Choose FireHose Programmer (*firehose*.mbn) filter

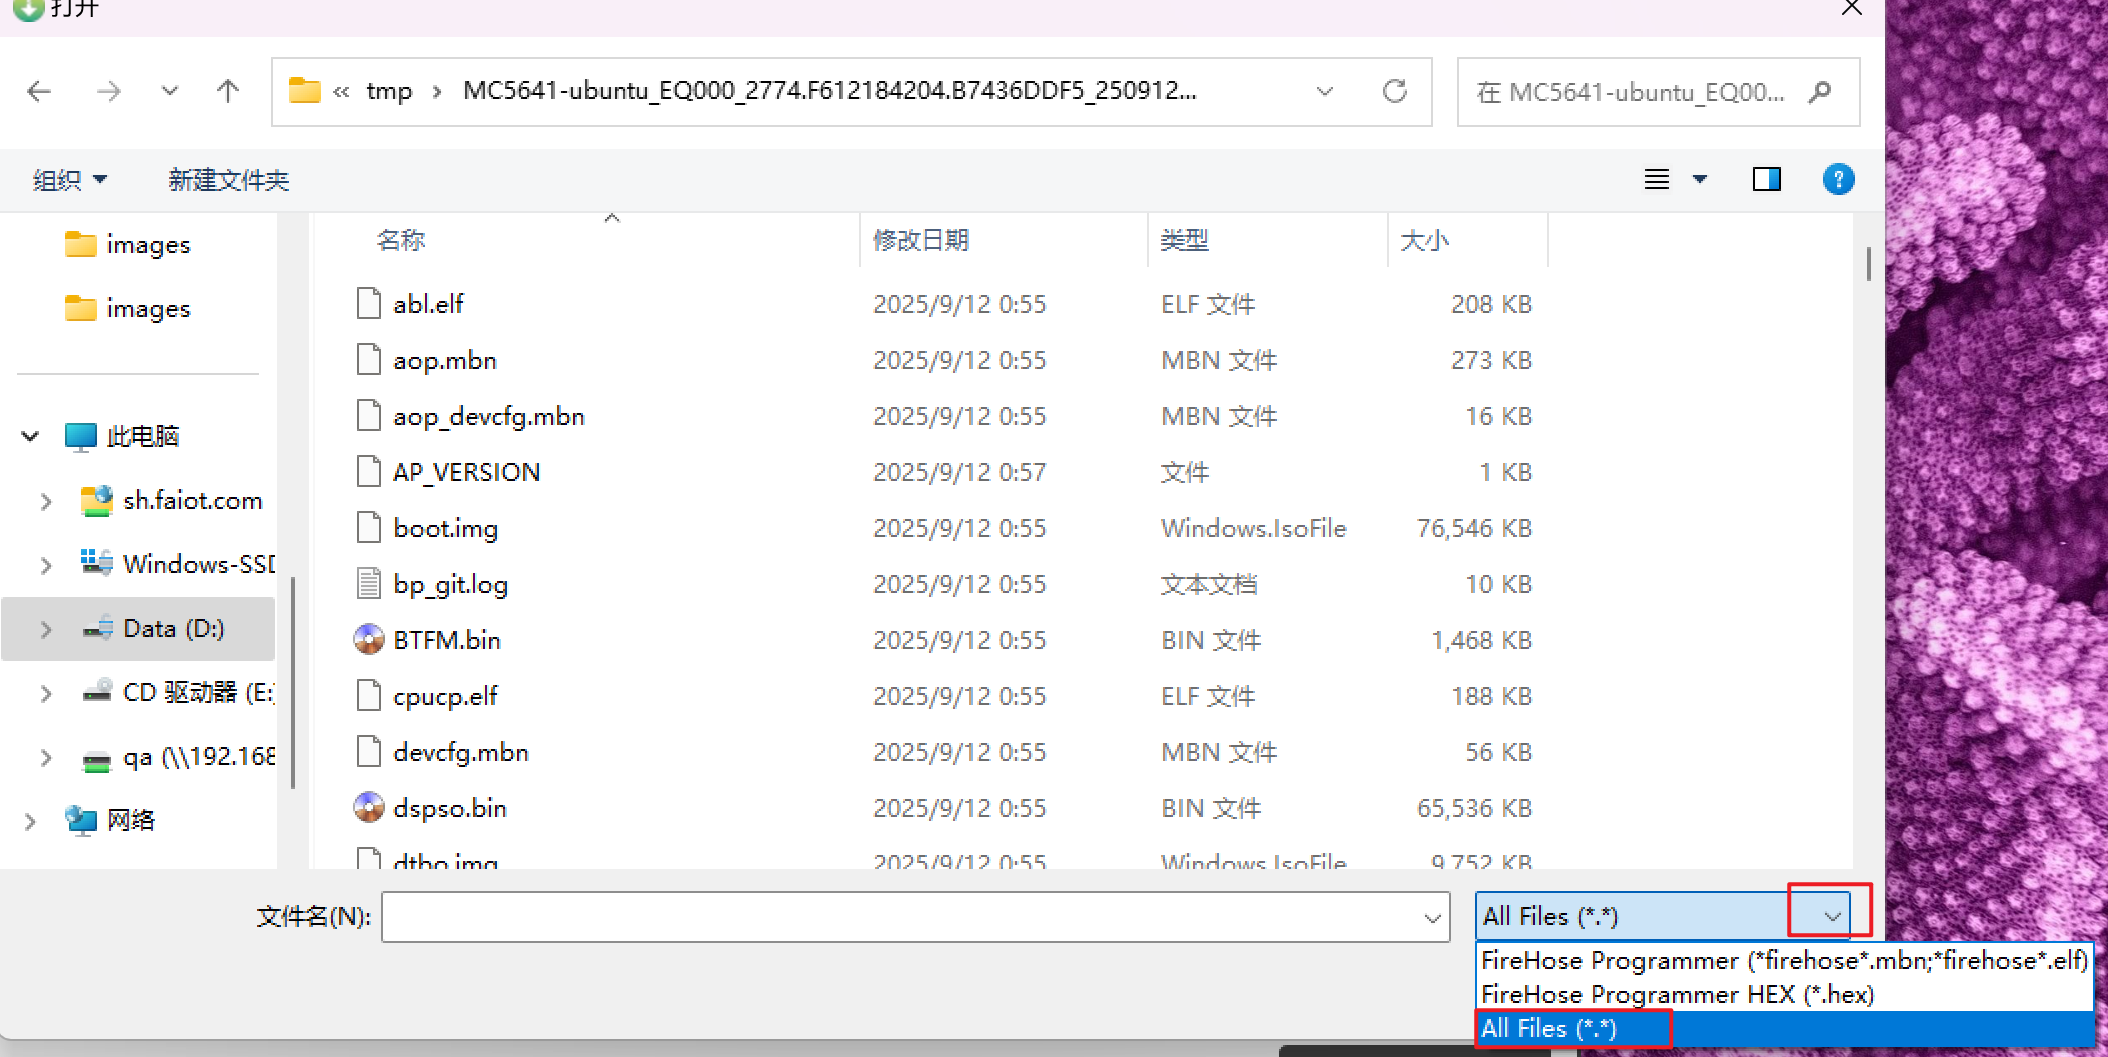pyautogui.click(x=1784, y=961)
